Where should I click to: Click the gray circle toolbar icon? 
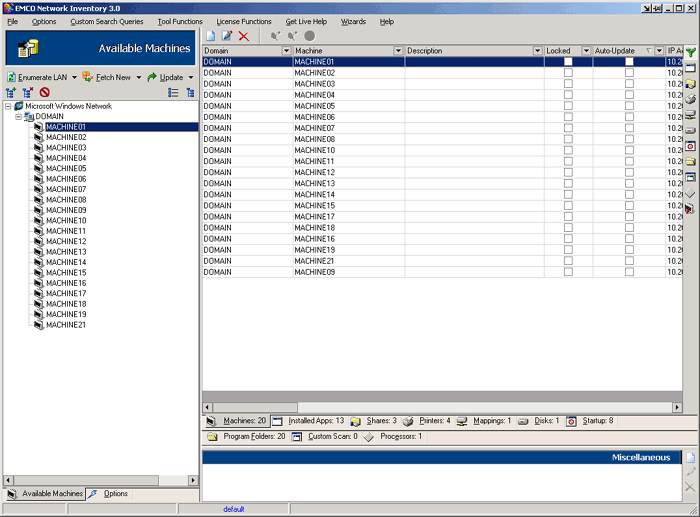[x=309, y=36]
